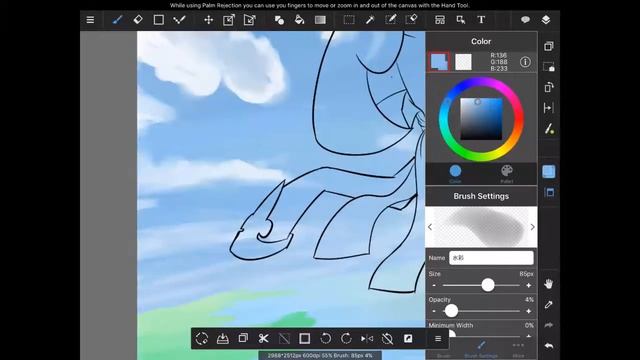Click the first icon, a dashed circle with a small eraser
The image size is (640, 360).
click(202, 338)
